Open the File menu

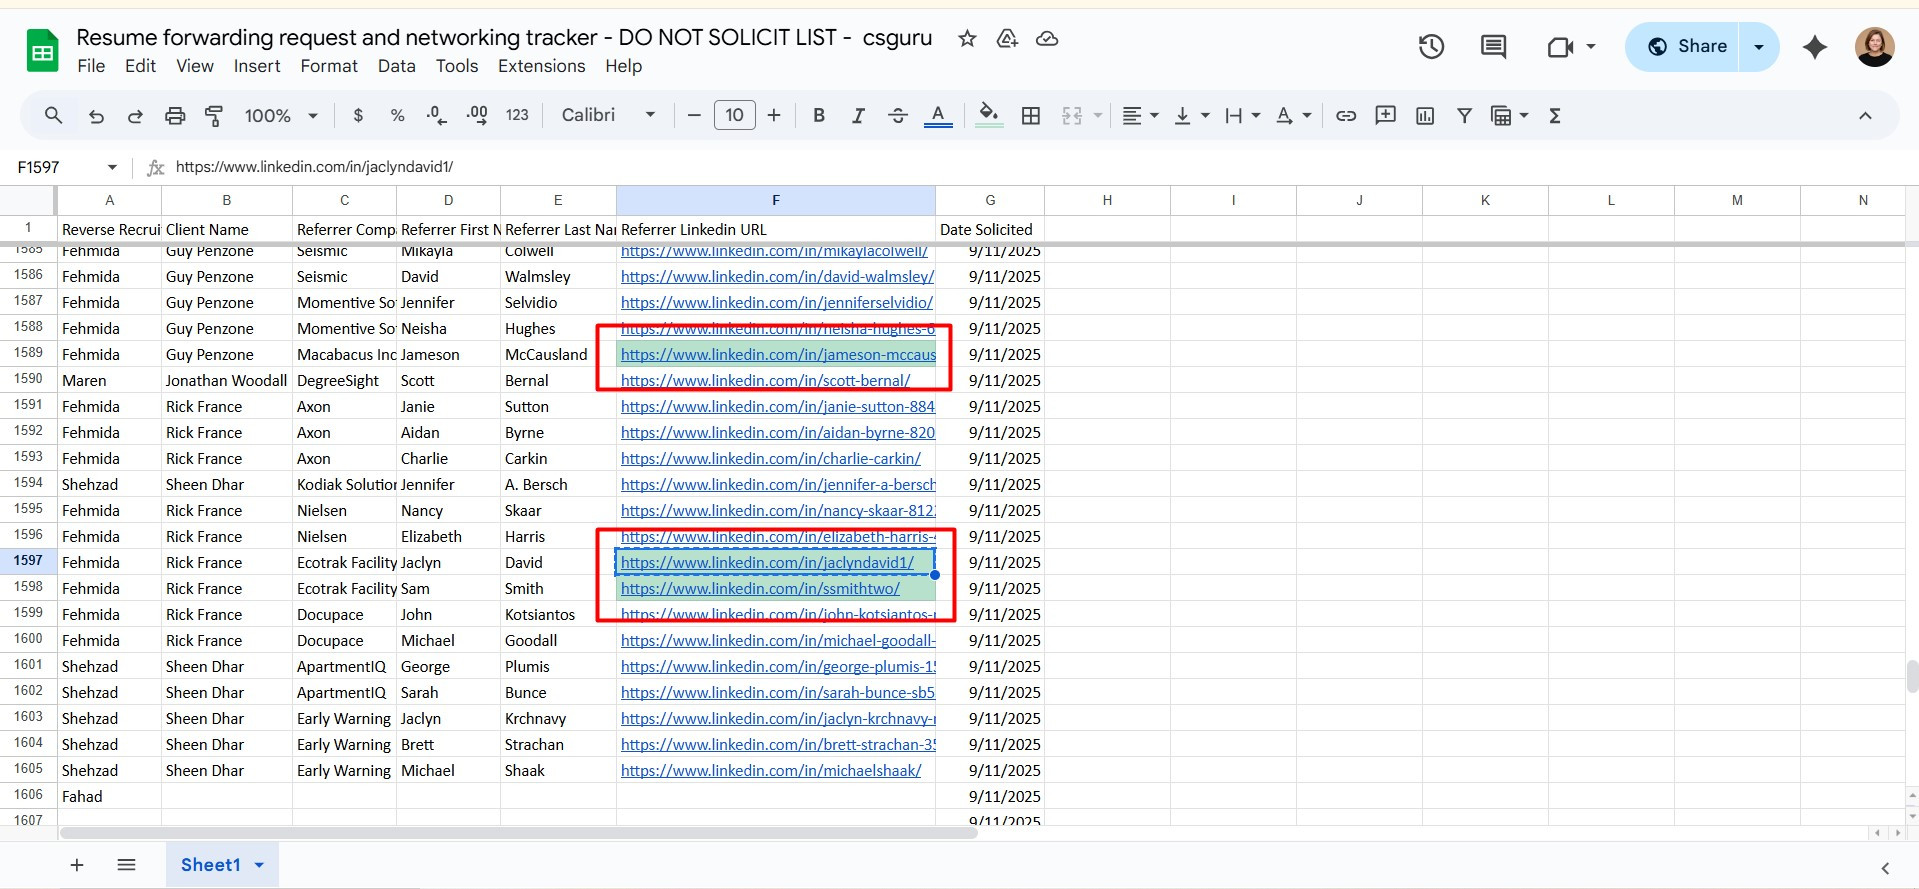(x=91, y=66)
